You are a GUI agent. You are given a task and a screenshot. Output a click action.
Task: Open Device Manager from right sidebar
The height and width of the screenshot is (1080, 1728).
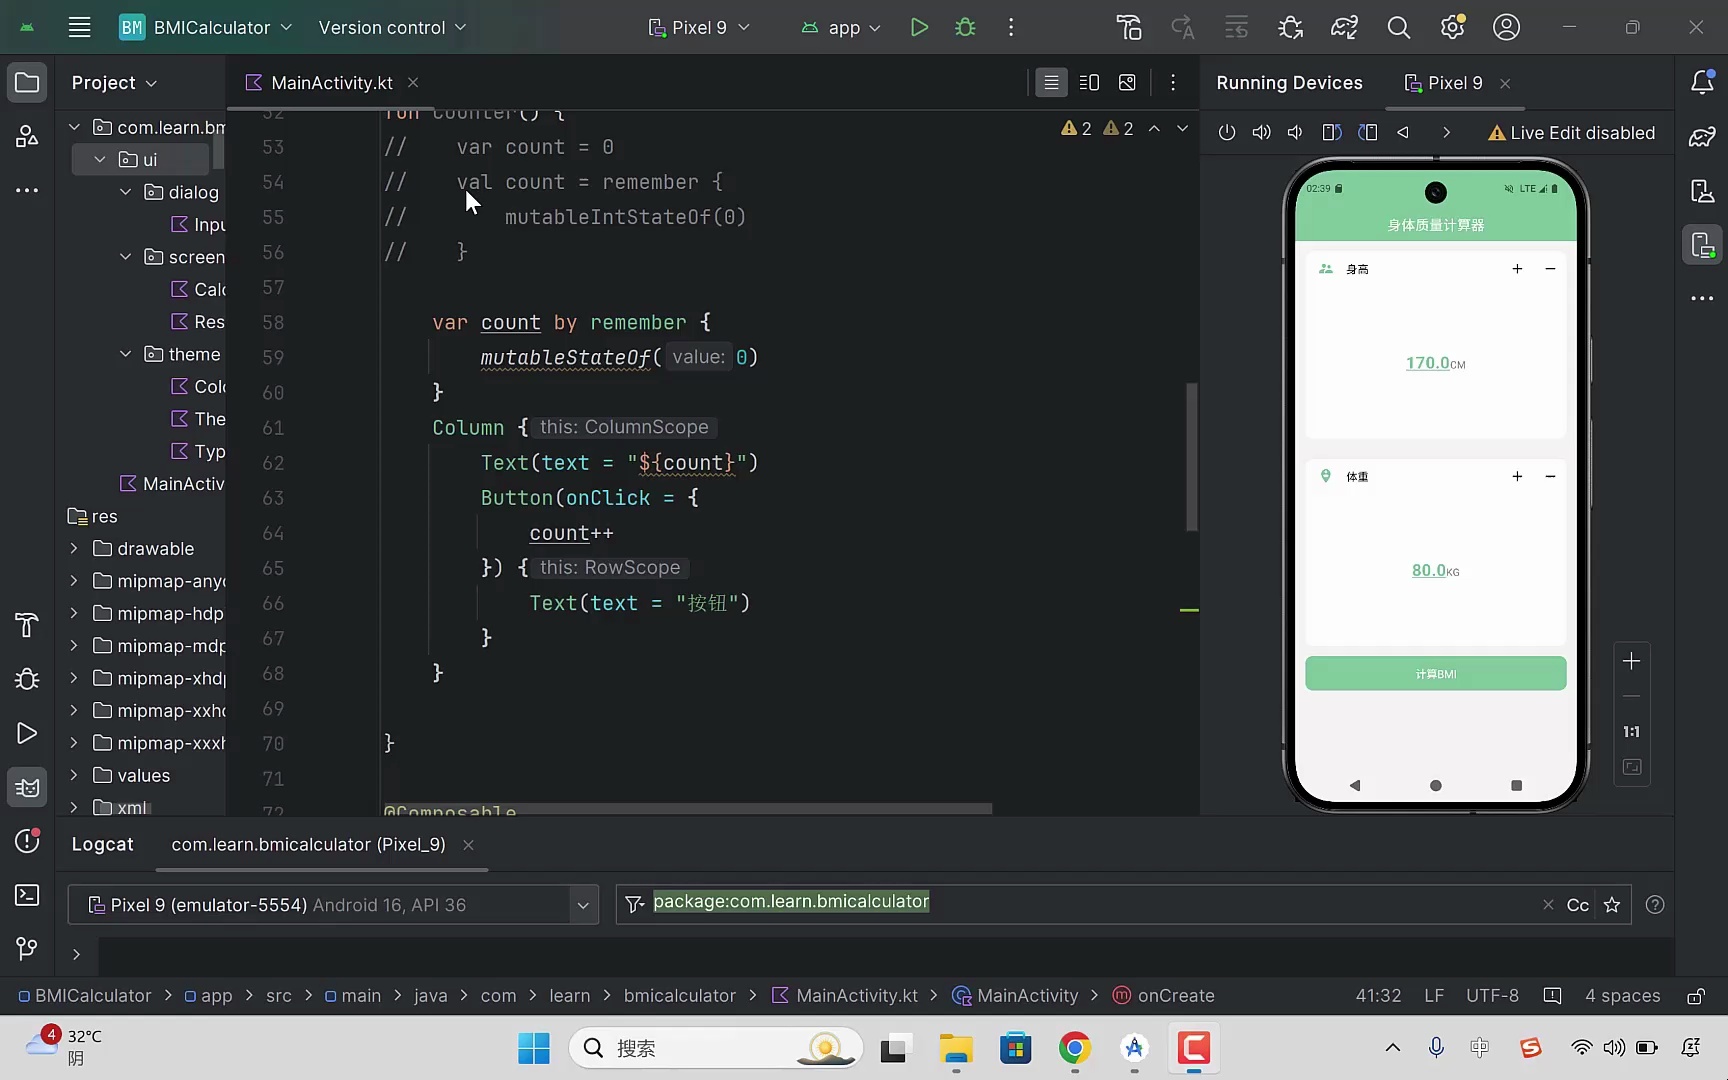click(1702, 191)
